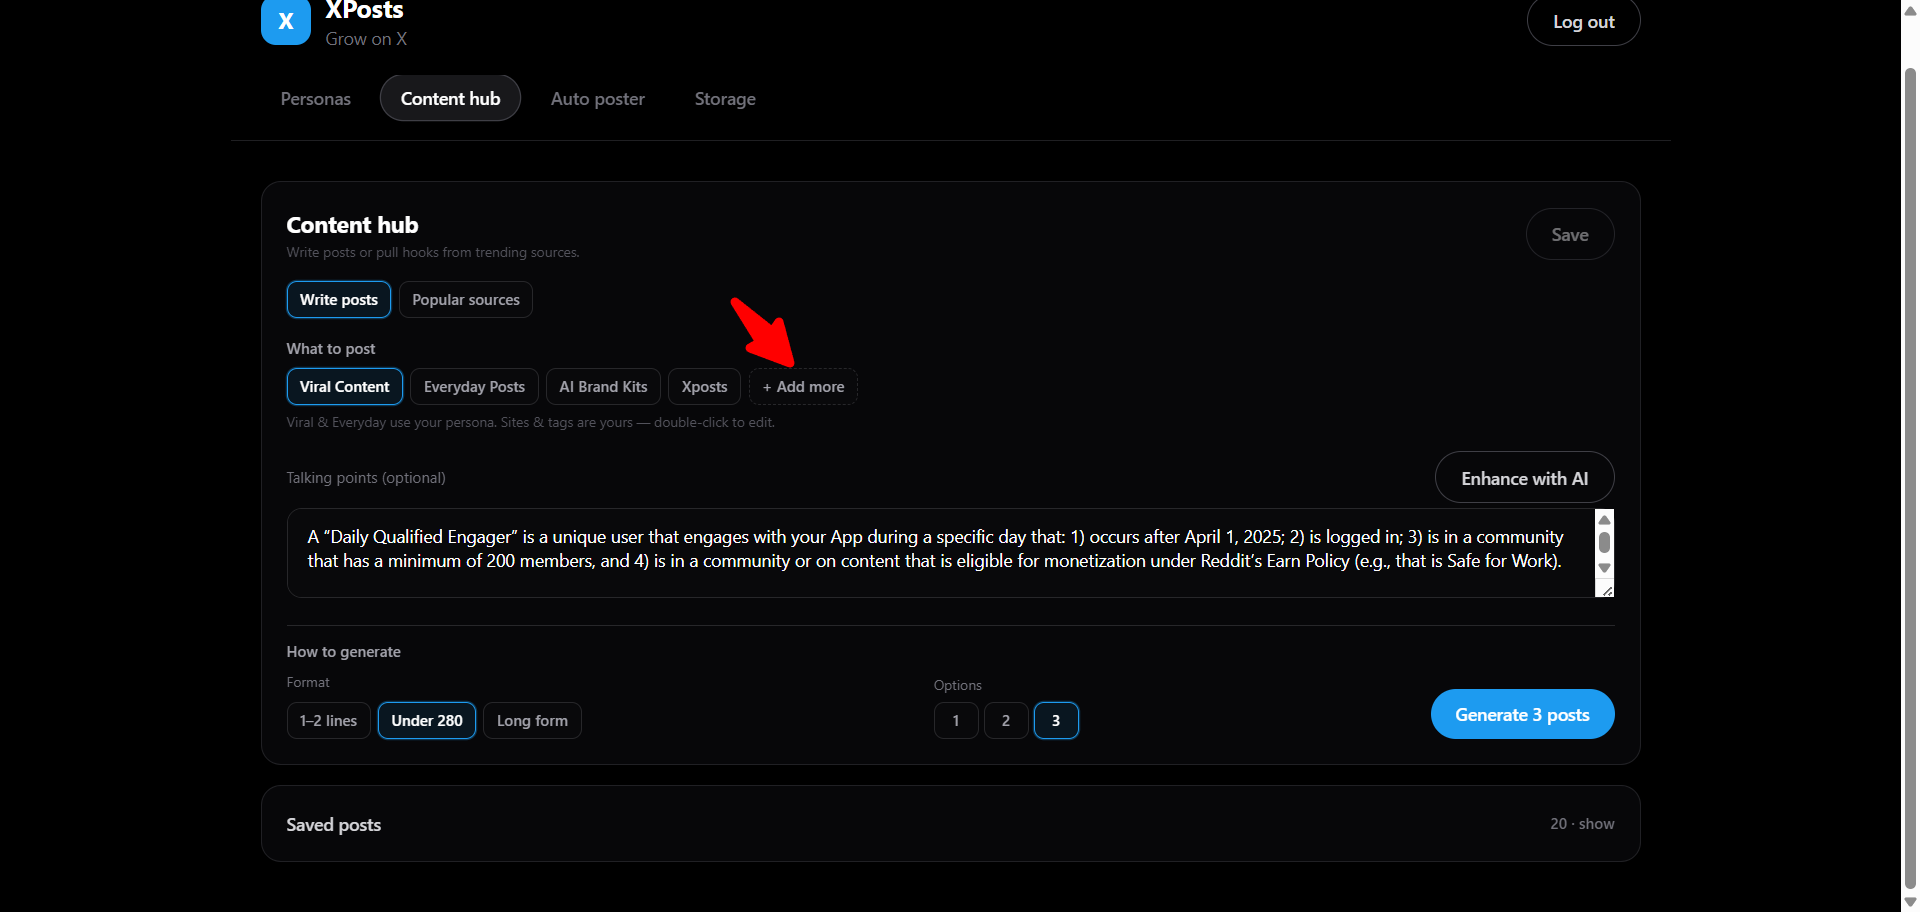Screen dimensions: 1920x912
Task: Open the Personas tab
Action: tap(316, 99)
